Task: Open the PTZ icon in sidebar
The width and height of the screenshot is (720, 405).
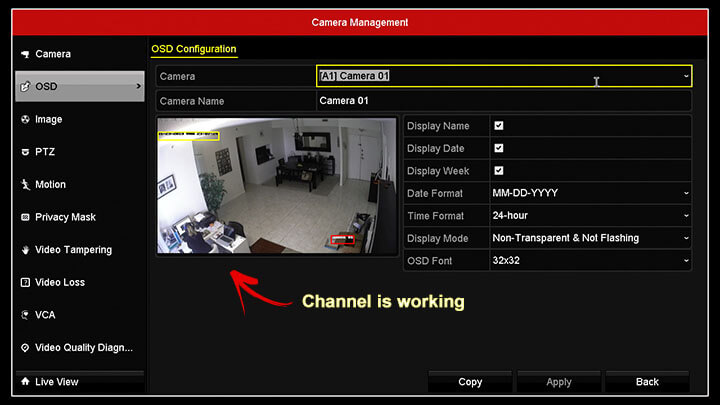Action: click(25, 152)
